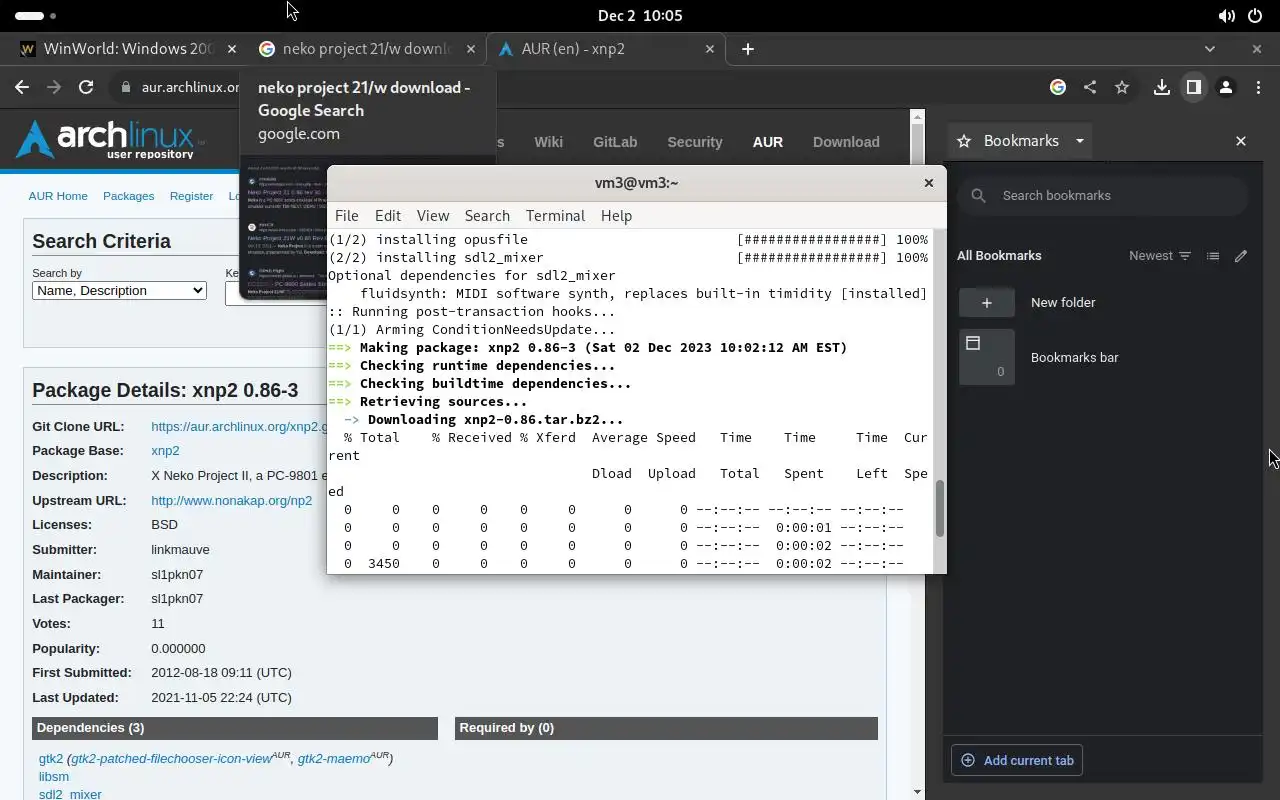The height and width of the screenshot is (800, 1280).
Task: Click the page scrollbar up arrow
Action: pyautogui.click(x=917, y=116)
